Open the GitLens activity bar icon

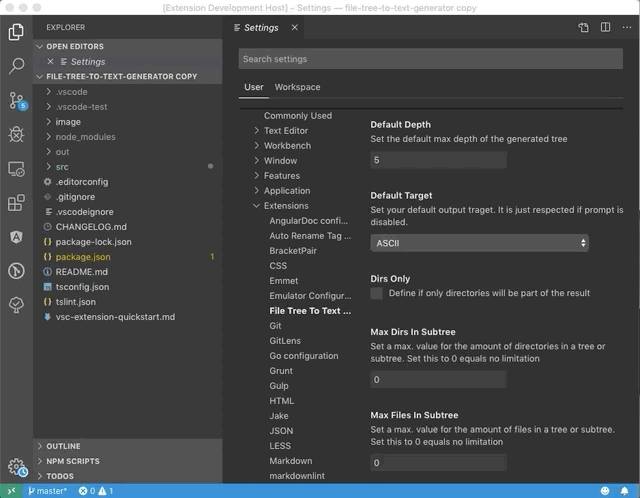tap(16, 271)
